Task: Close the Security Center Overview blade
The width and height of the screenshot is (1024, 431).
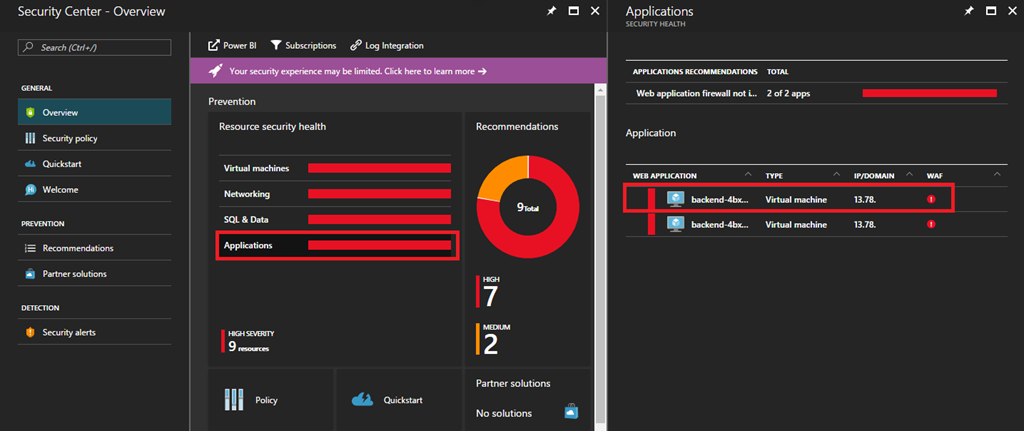Action: pyautogui.click(x=594, y=11)
